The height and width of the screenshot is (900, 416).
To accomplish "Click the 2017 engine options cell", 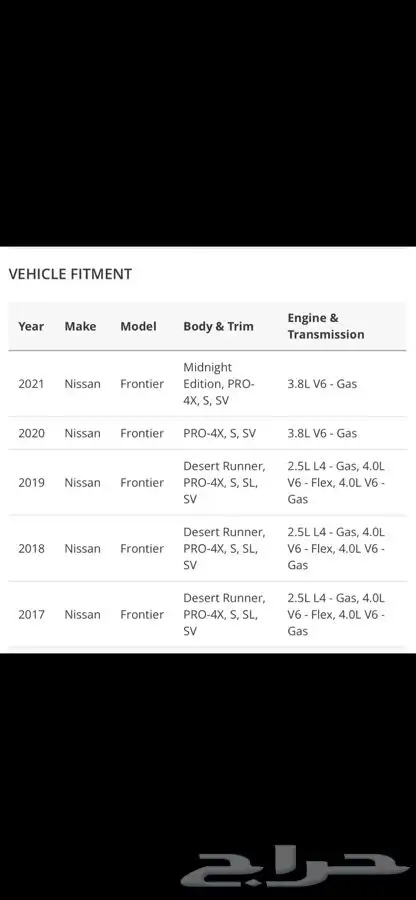I will click(x=336, y=615).
